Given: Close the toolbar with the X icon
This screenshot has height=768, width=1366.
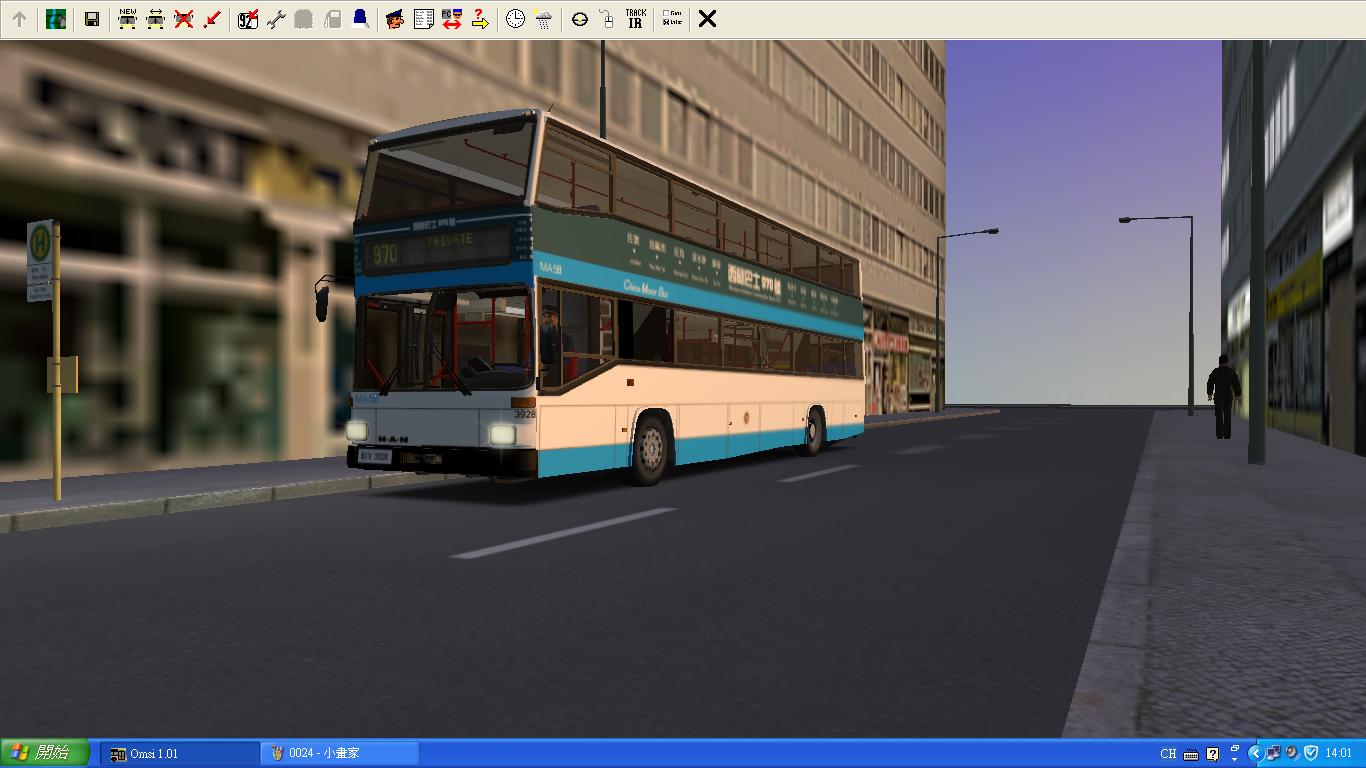Looking at the screenshot, I should (x=707, y=19).
